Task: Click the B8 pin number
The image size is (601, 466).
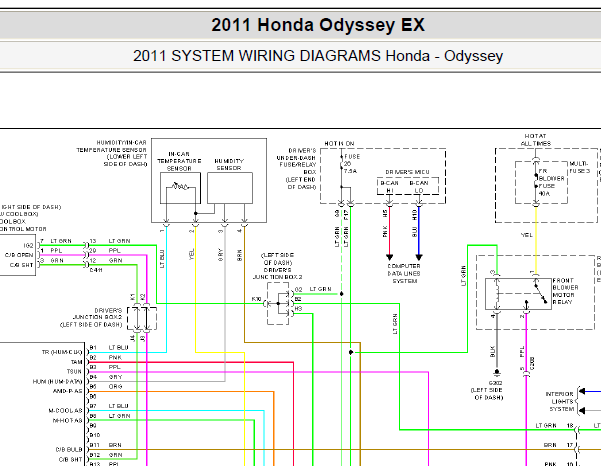Action: 93,416
